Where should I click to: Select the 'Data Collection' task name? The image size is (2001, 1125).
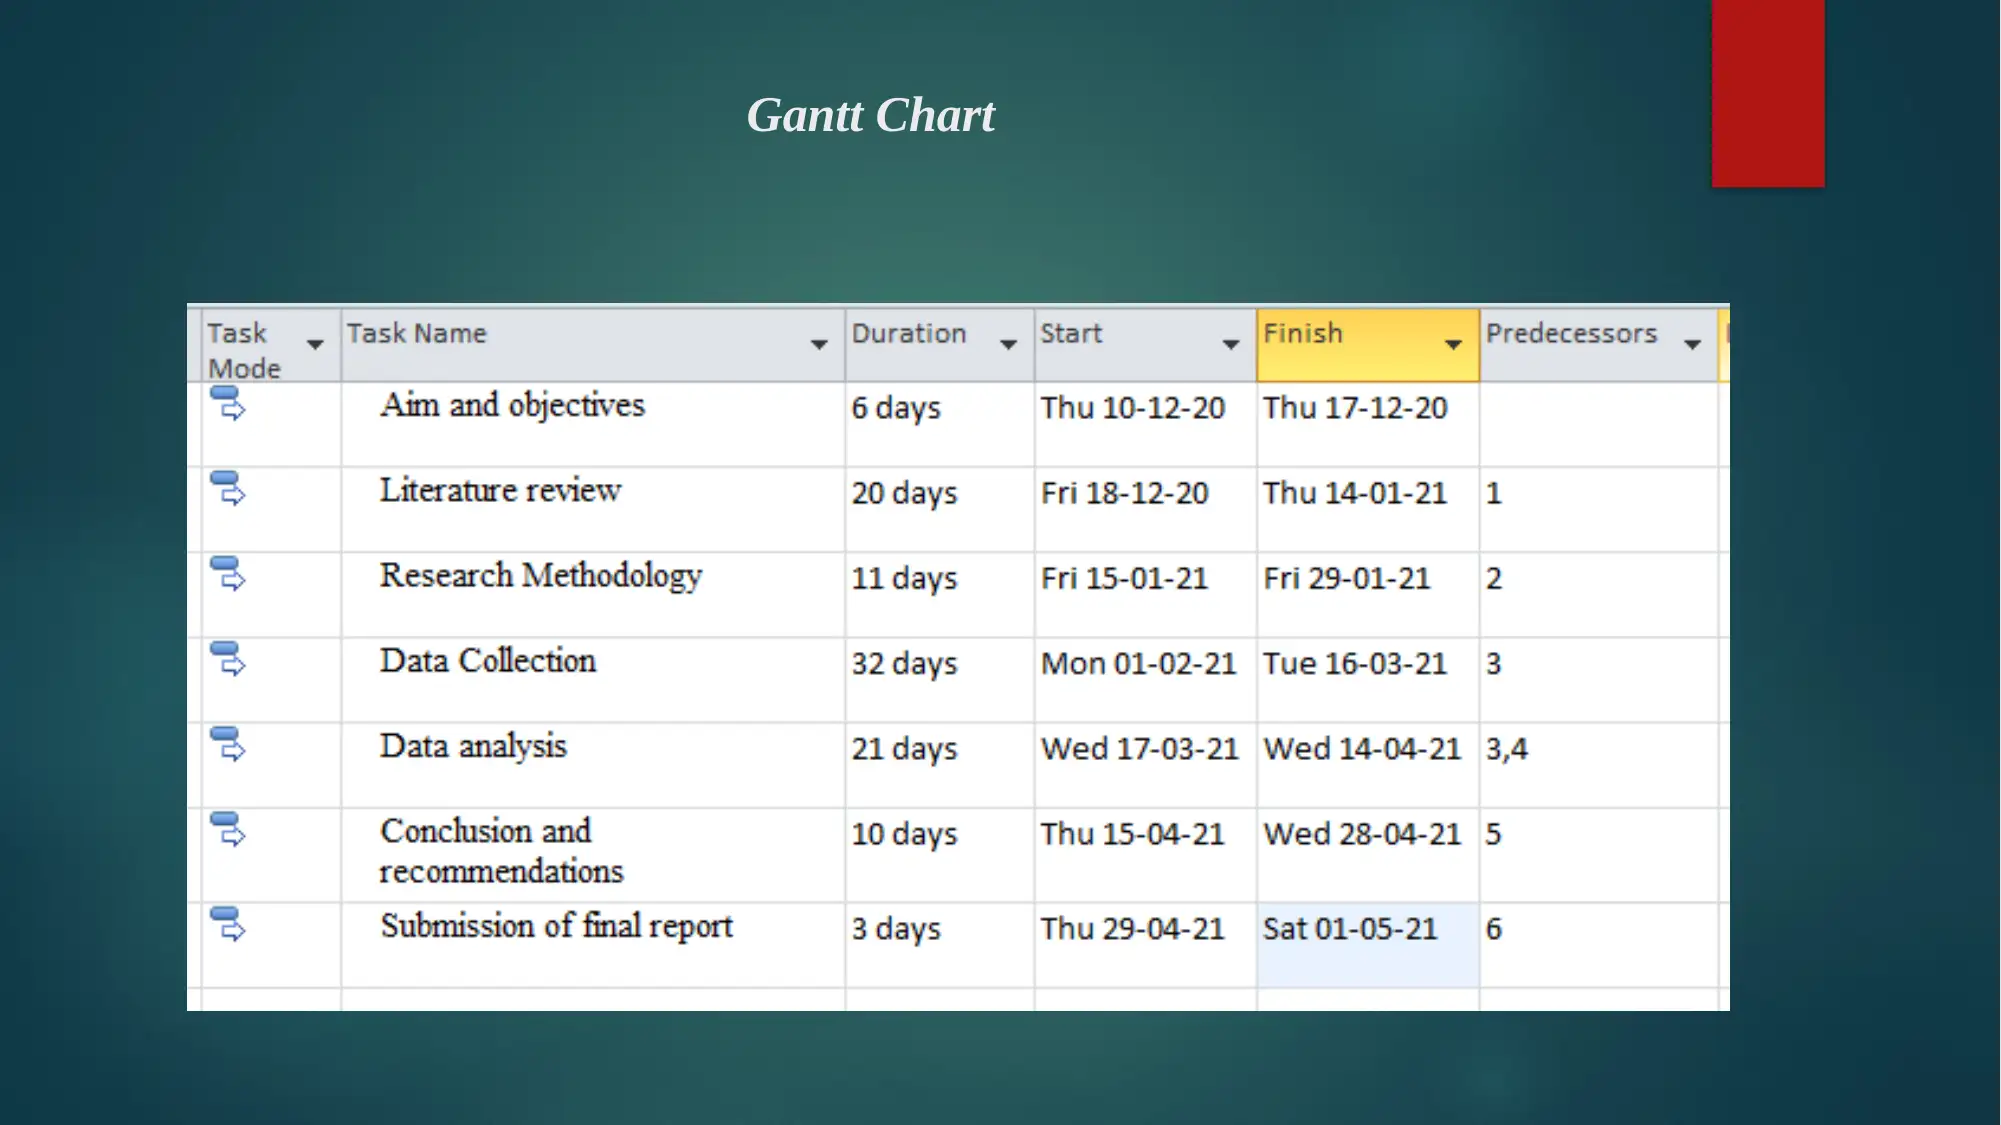click(x=488, y=661)
